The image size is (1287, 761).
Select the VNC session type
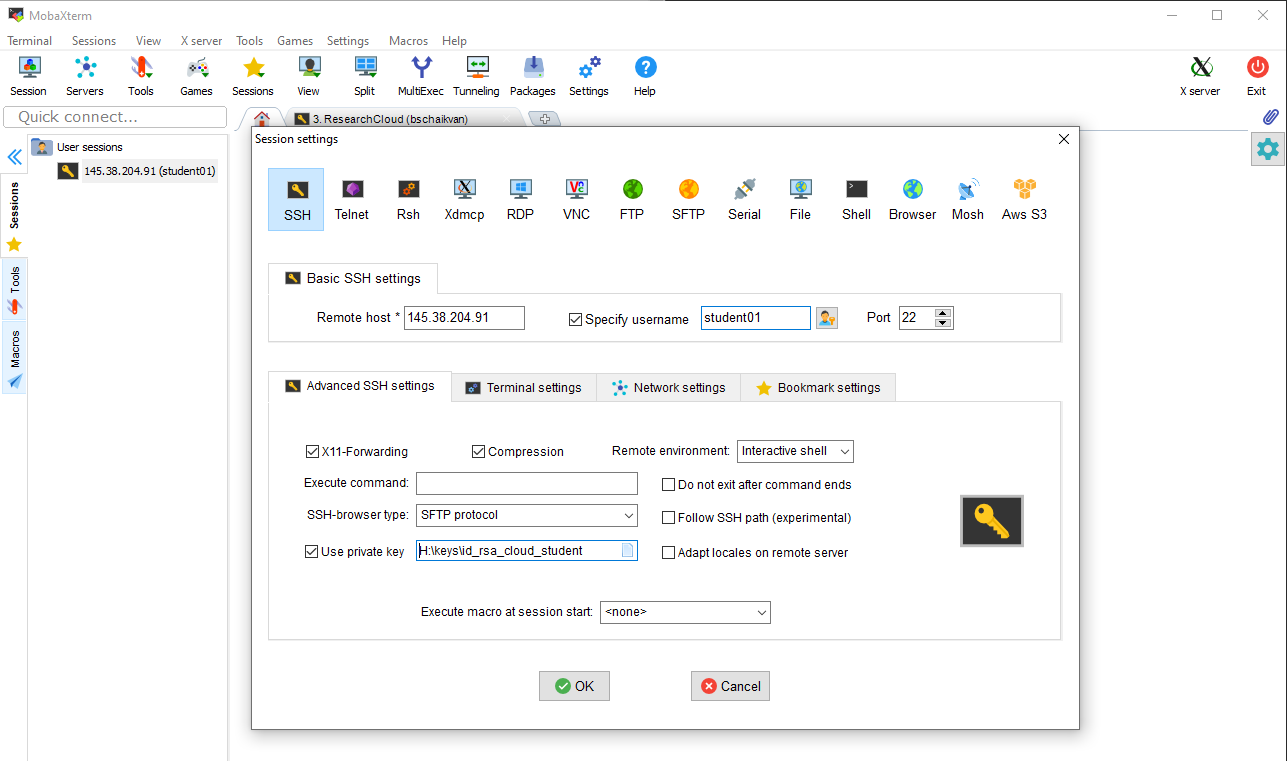pyautogui.click(x=576, y=199)
